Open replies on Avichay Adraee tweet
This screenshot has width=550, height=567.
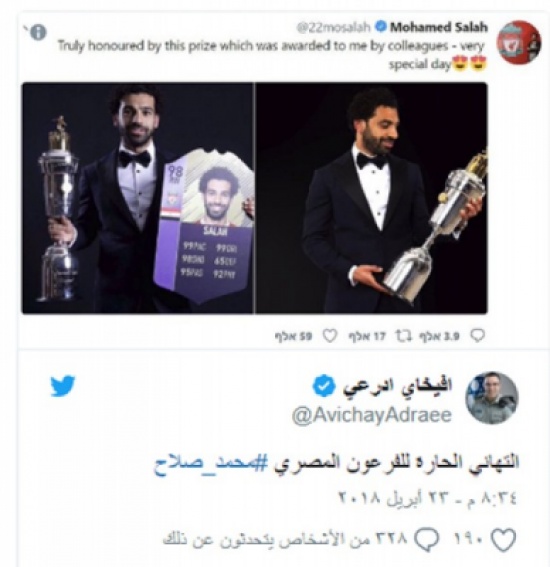[x=426, y=540]
